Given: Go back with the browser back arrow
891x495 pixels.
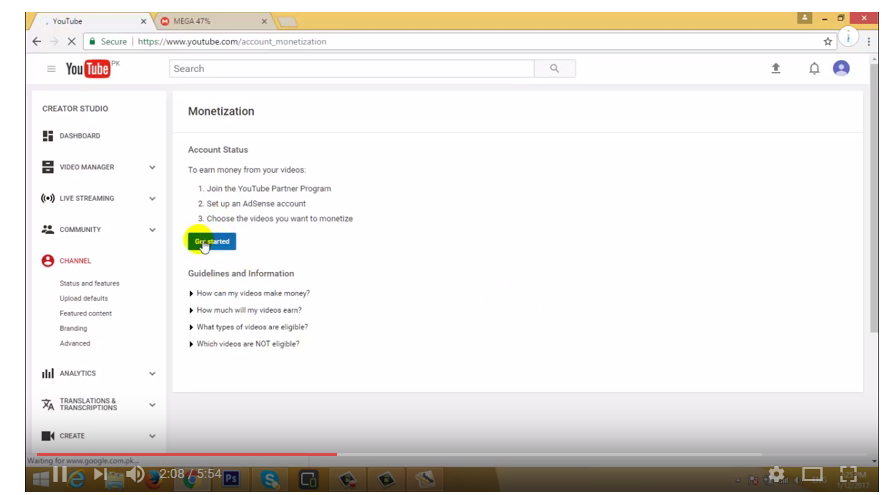Looking at the screenshot, I should point(37,41).
